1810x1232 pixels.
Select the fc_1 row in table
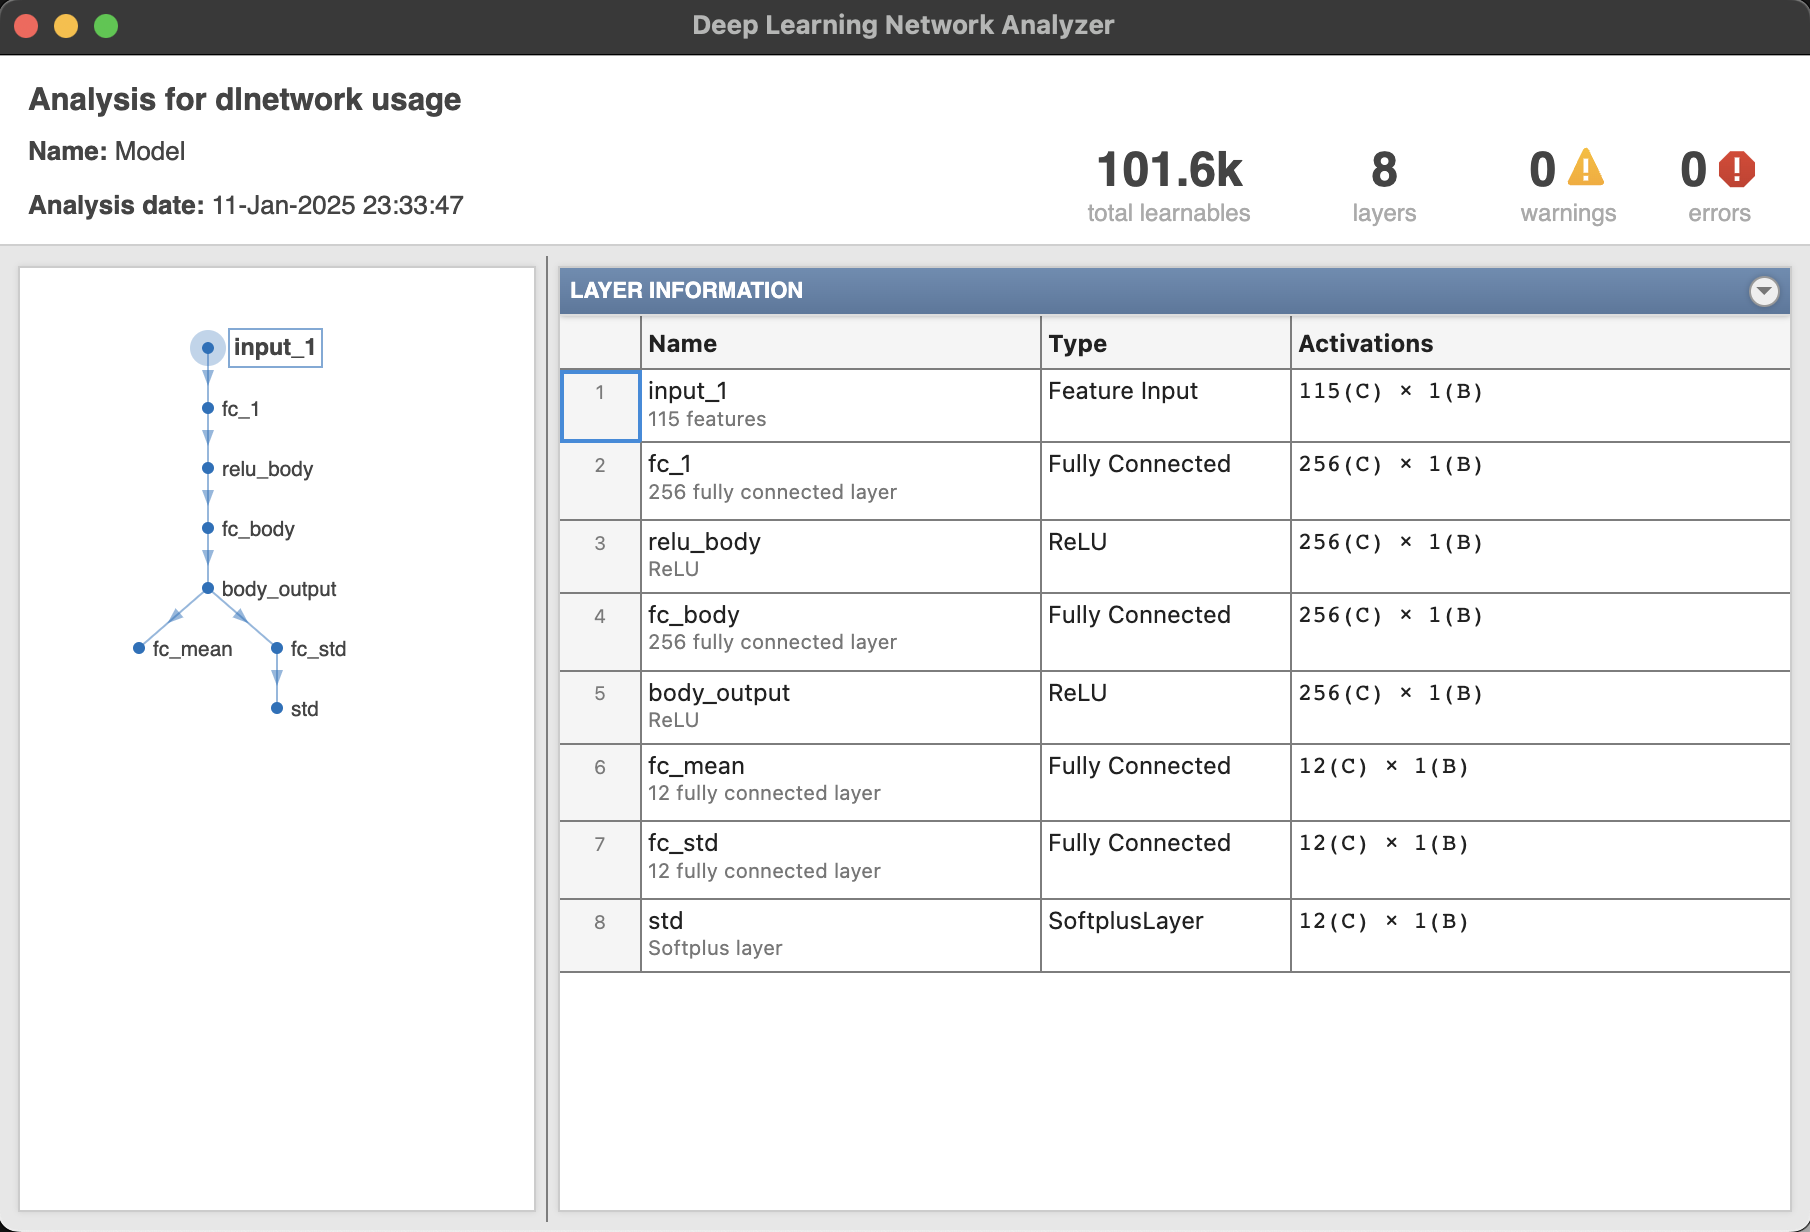click(x=840, y=478)
